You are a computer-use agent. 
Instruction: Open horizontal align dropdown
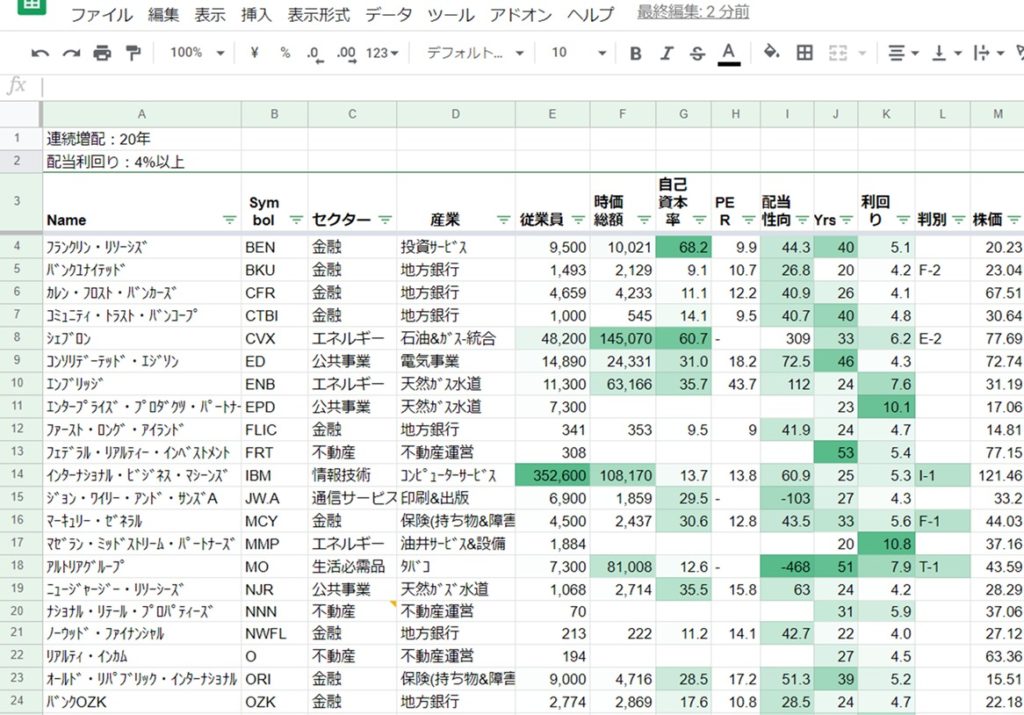tap(904, 54)
